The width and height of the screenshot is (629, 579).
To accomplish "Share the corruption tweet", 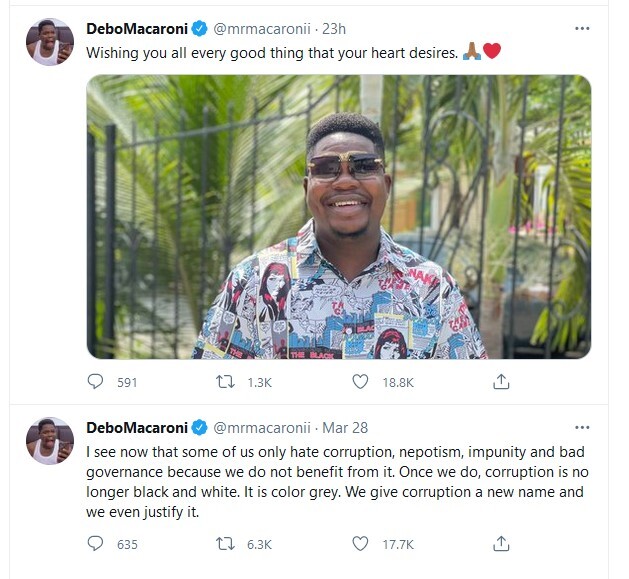I will 502,544.
